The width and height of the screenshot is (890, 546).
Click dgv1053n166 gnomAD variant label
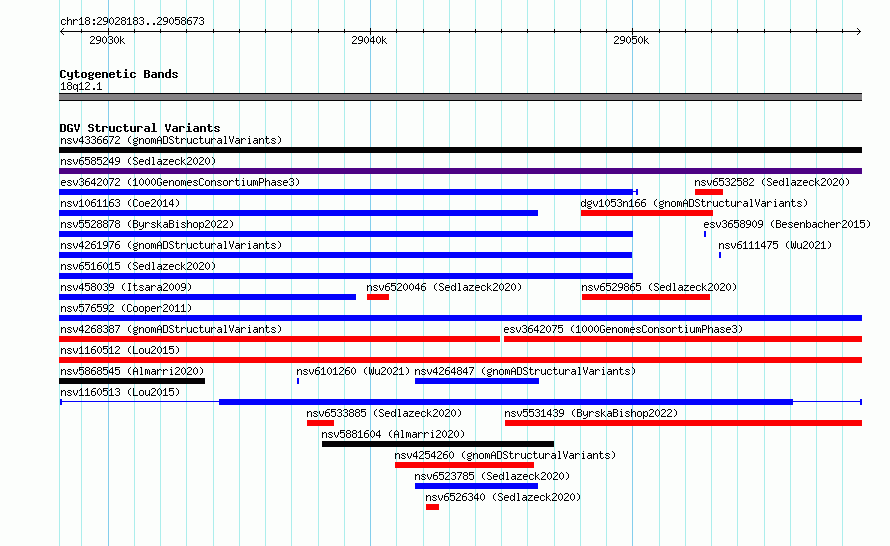point(694,203)
